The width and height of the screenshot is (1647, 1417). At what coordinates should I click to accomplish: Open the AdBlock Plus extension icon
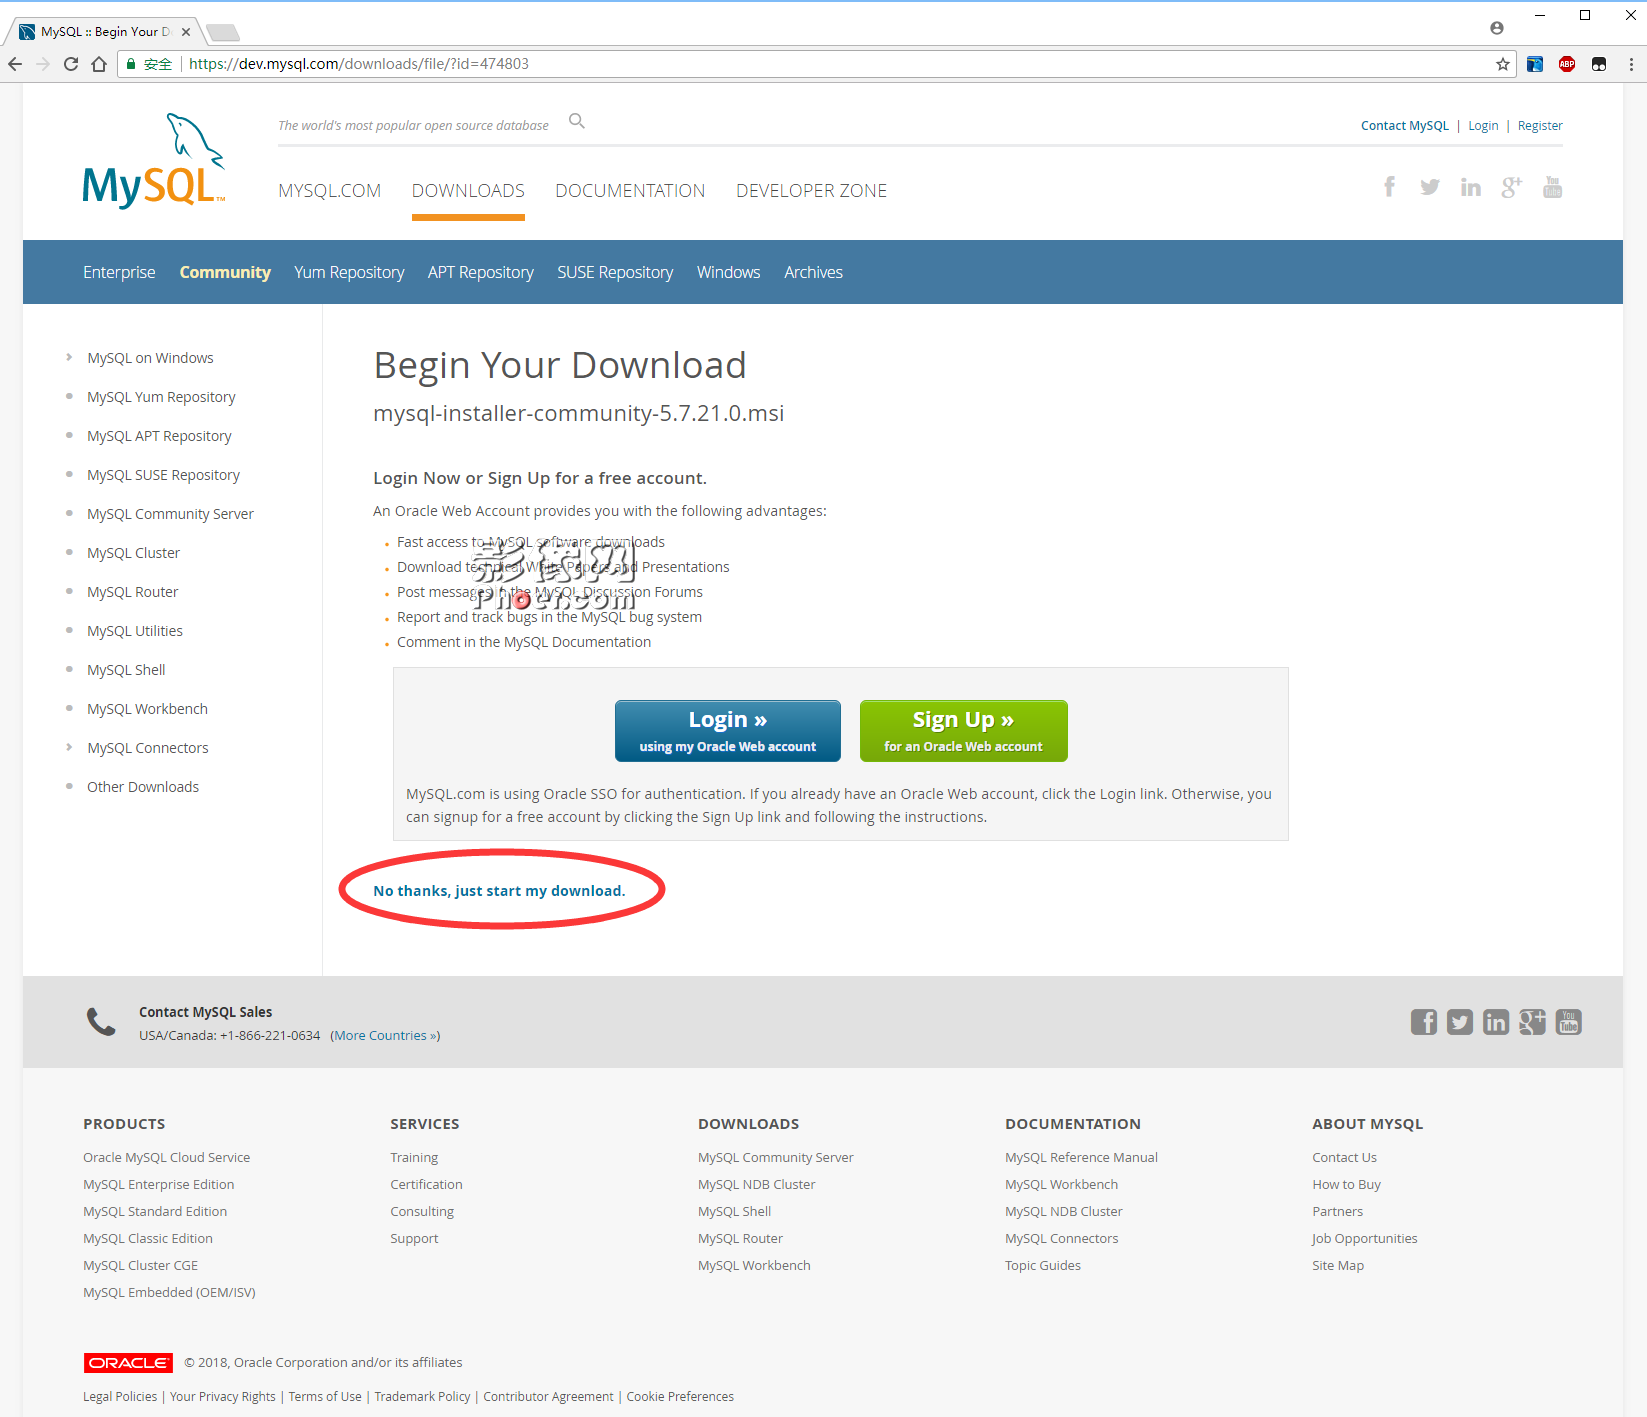[x=1567, y=64]
